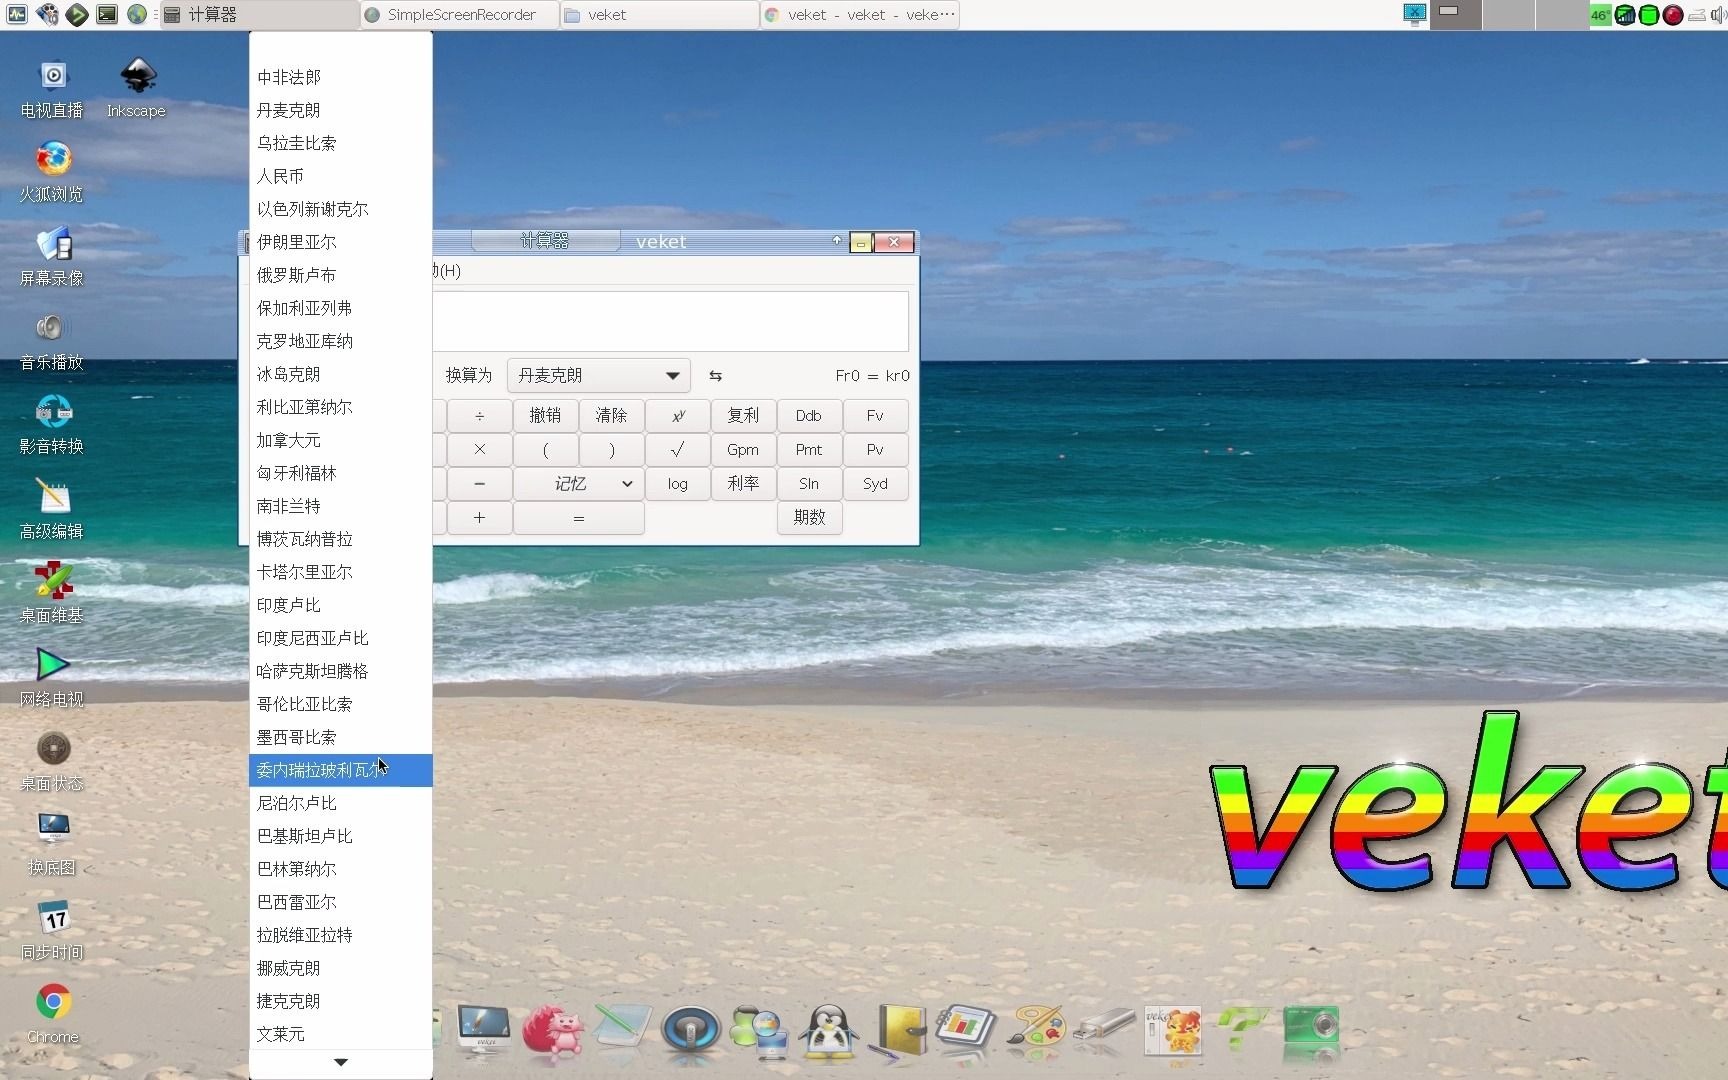The image size is (1728, 1080).
Task: Click the divide ÷ button
Action: (479, 416)
